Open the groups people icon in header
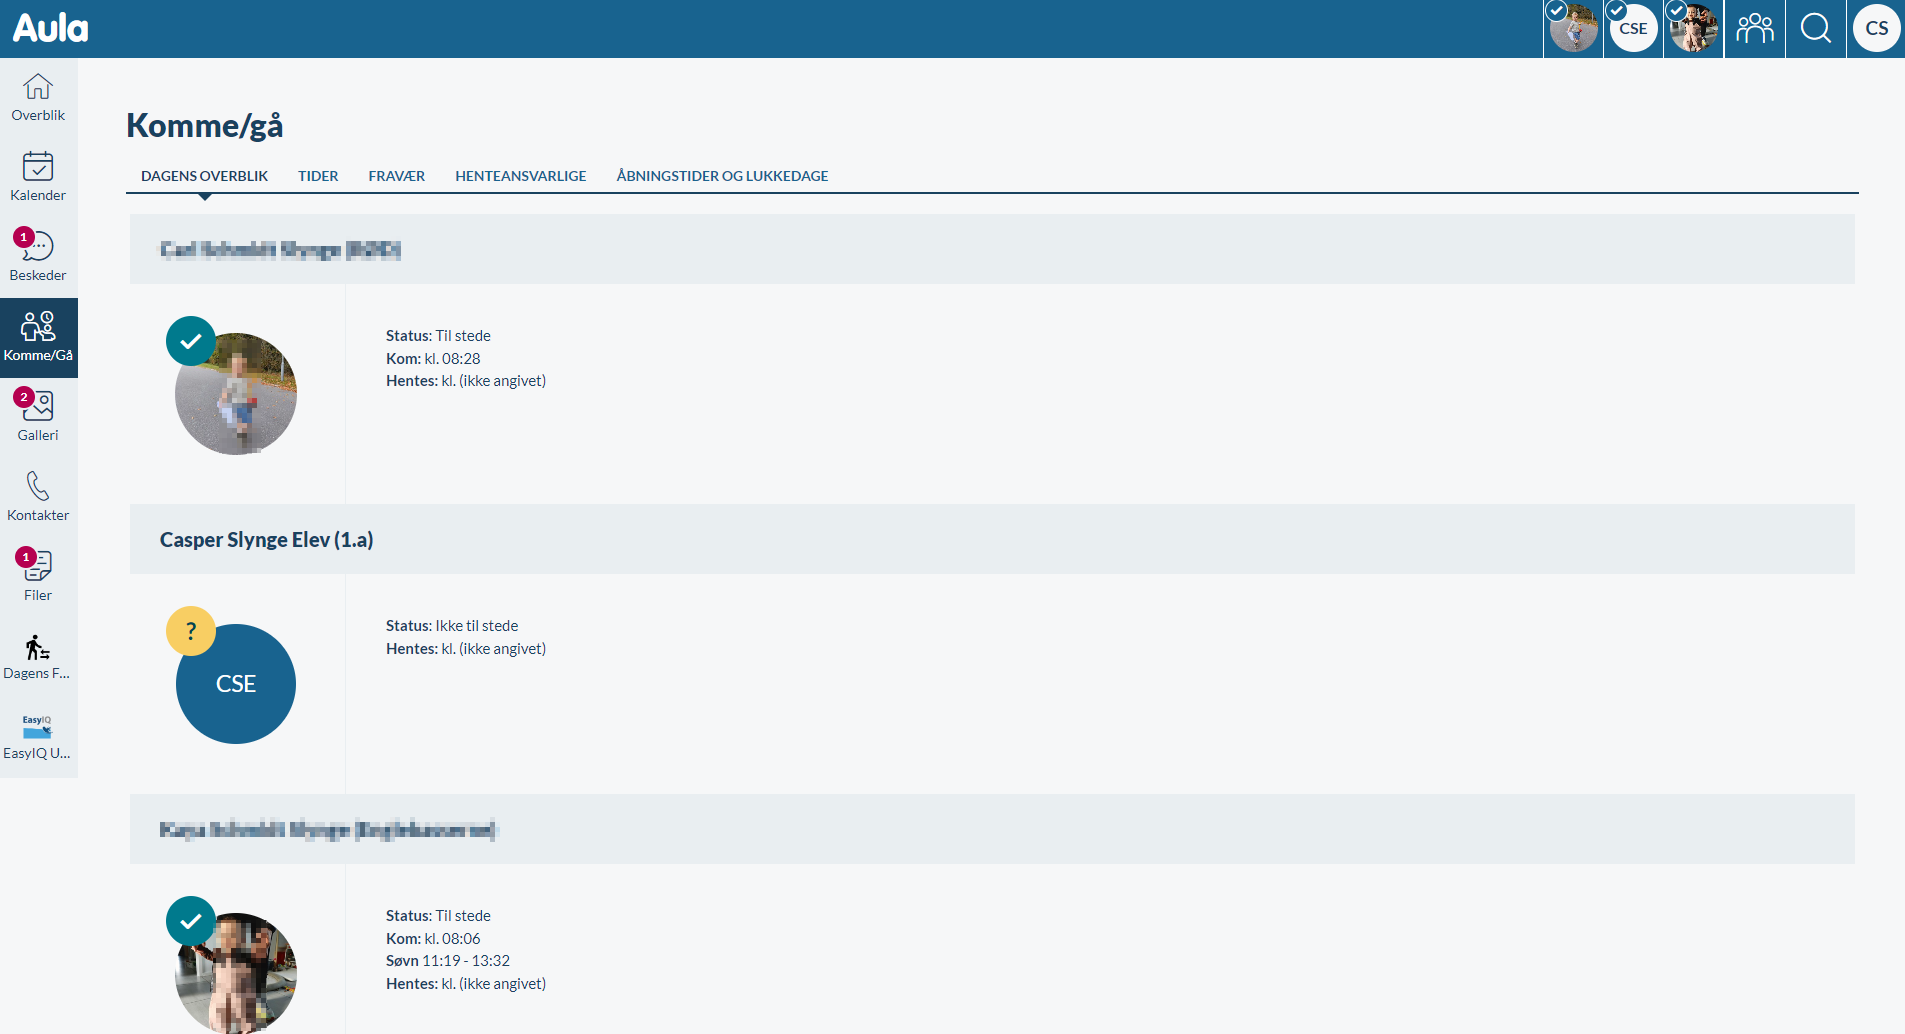 (x=1754, y=29)
